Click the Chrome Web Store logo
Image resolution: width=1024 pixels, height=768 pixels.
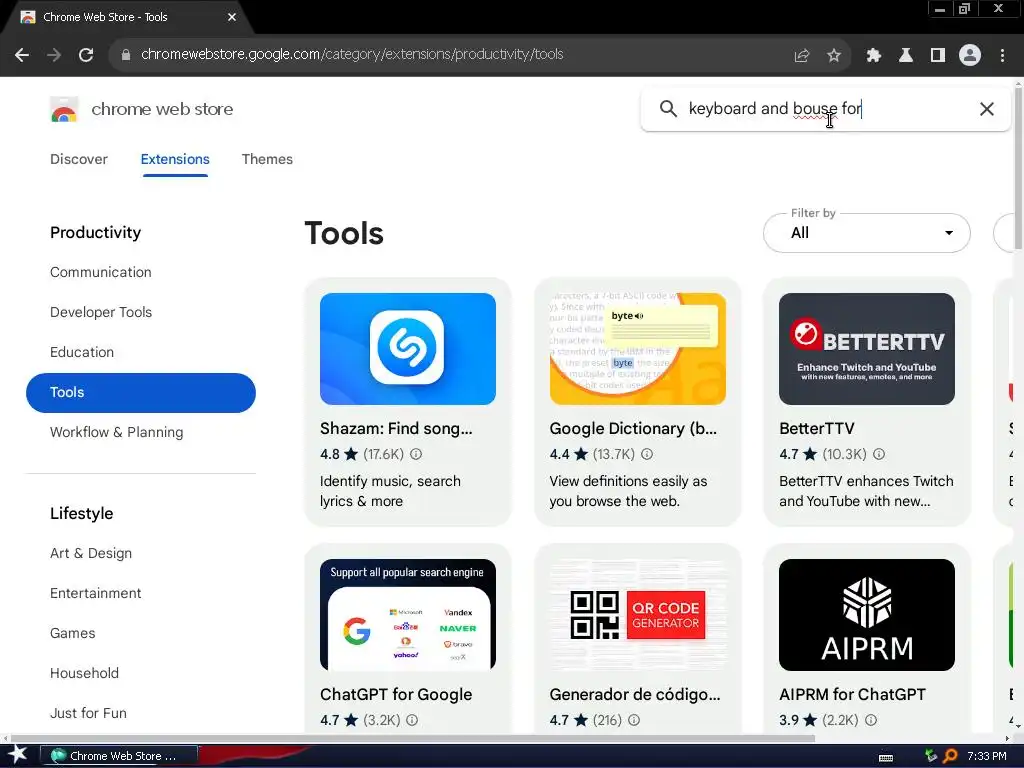[64, 110]
